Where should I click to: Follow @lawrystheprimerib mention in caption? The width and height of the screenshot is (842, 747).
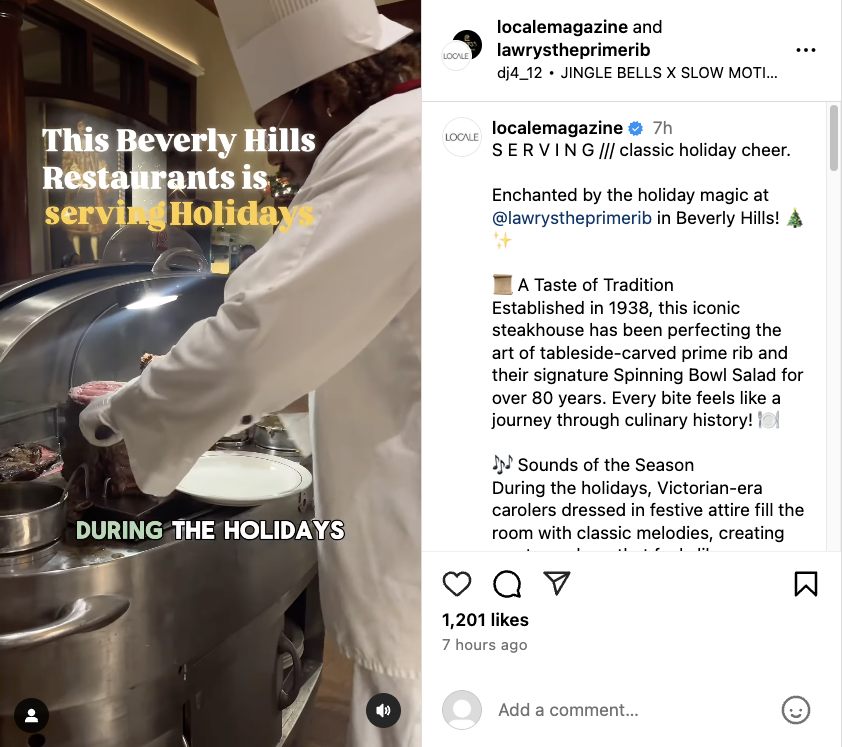tap(571, 218)
